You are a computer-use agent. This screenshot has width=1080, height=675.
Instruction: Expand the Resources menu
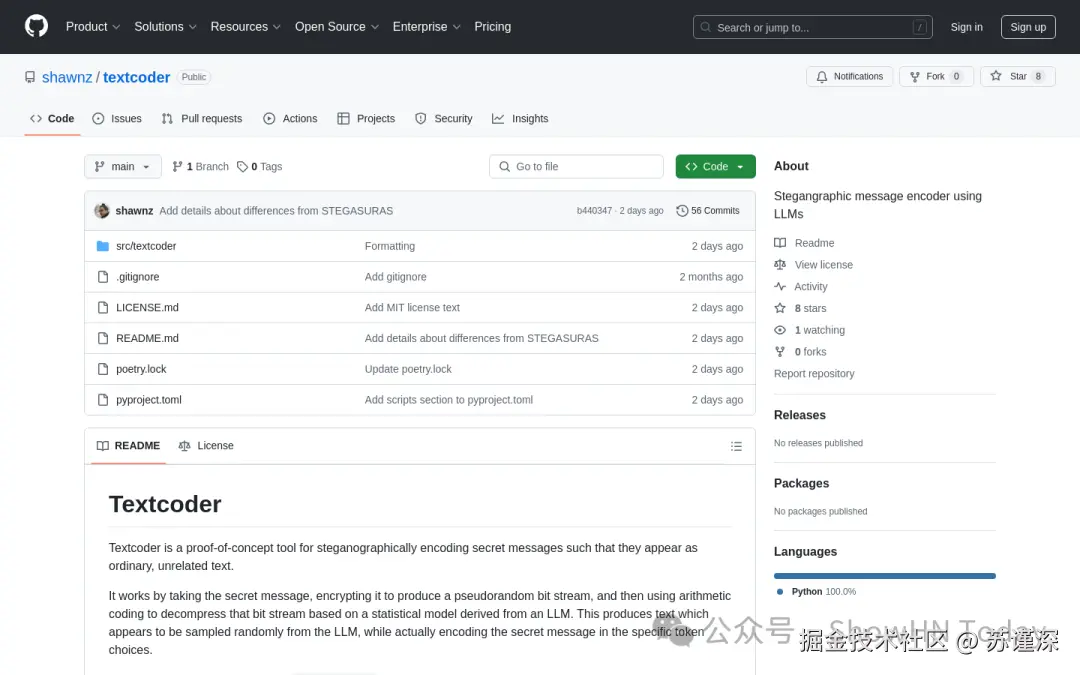[245, 27]
